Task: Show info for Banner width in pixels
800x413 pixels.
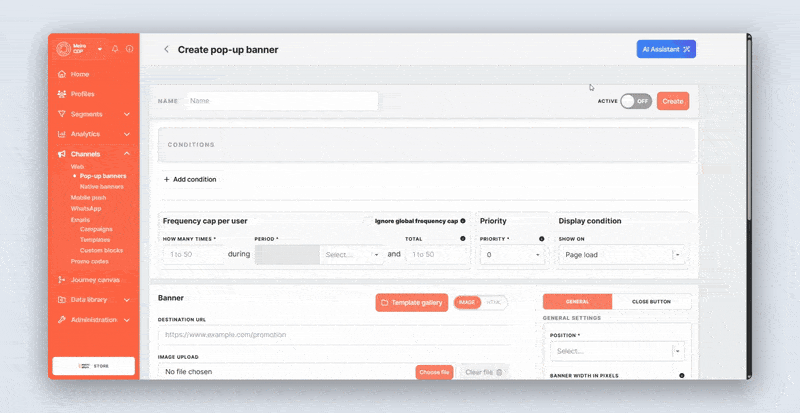Action: 682,375
